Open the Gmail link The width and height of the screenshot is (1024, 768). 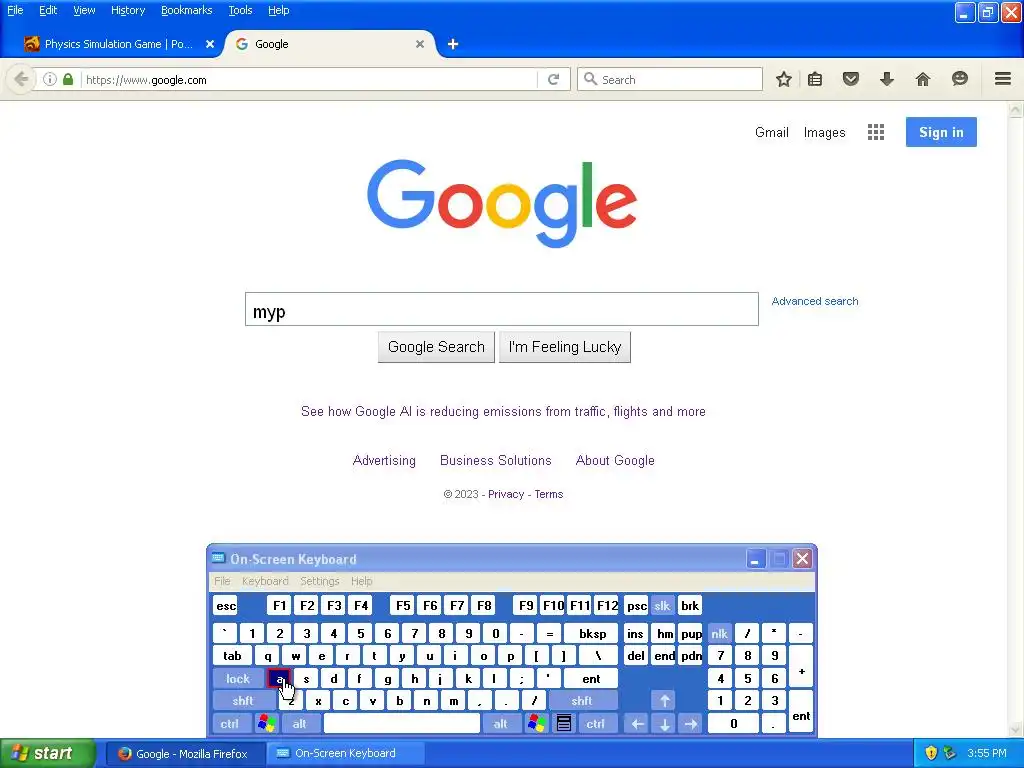pyautogui.click(x=772, y=132)
